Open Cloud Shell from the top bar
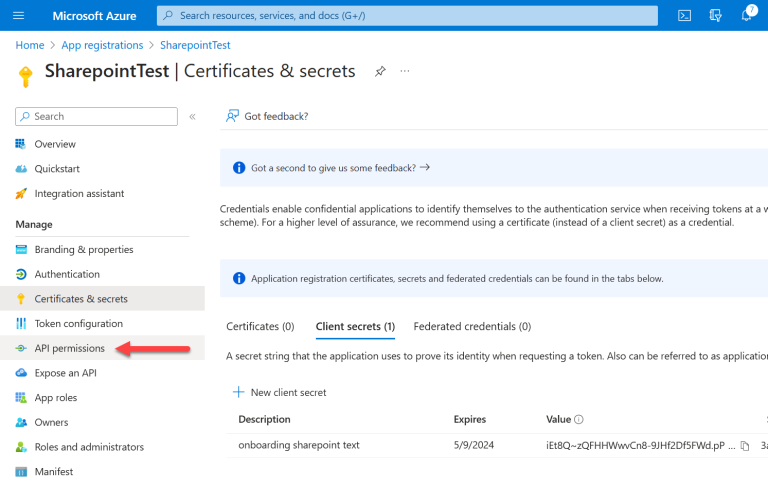Image resolution: width=768 pixels, height=487 pixels. coord(685,16)
